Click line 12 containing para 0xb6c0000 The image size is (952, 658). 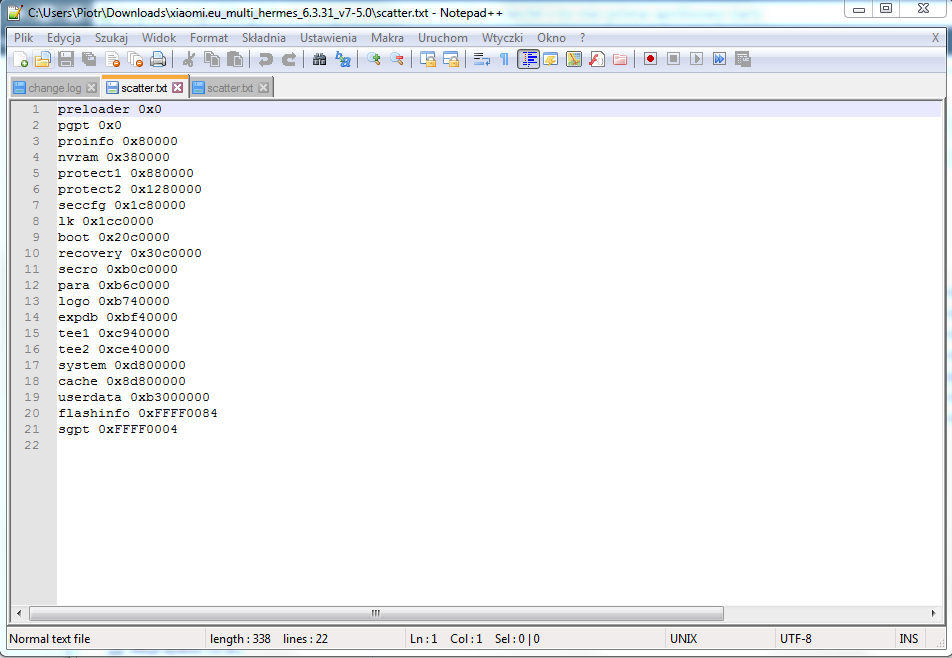114,285
